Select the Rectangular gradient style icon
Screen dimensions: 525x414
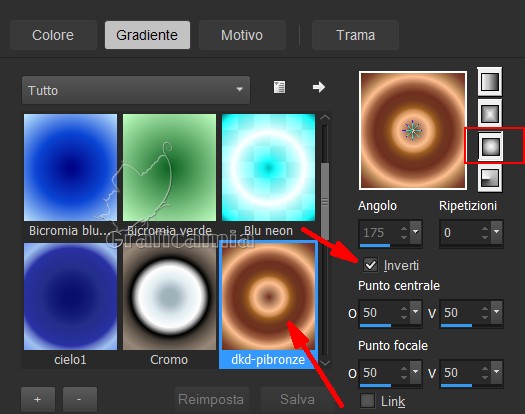click(x=490, y=114)
